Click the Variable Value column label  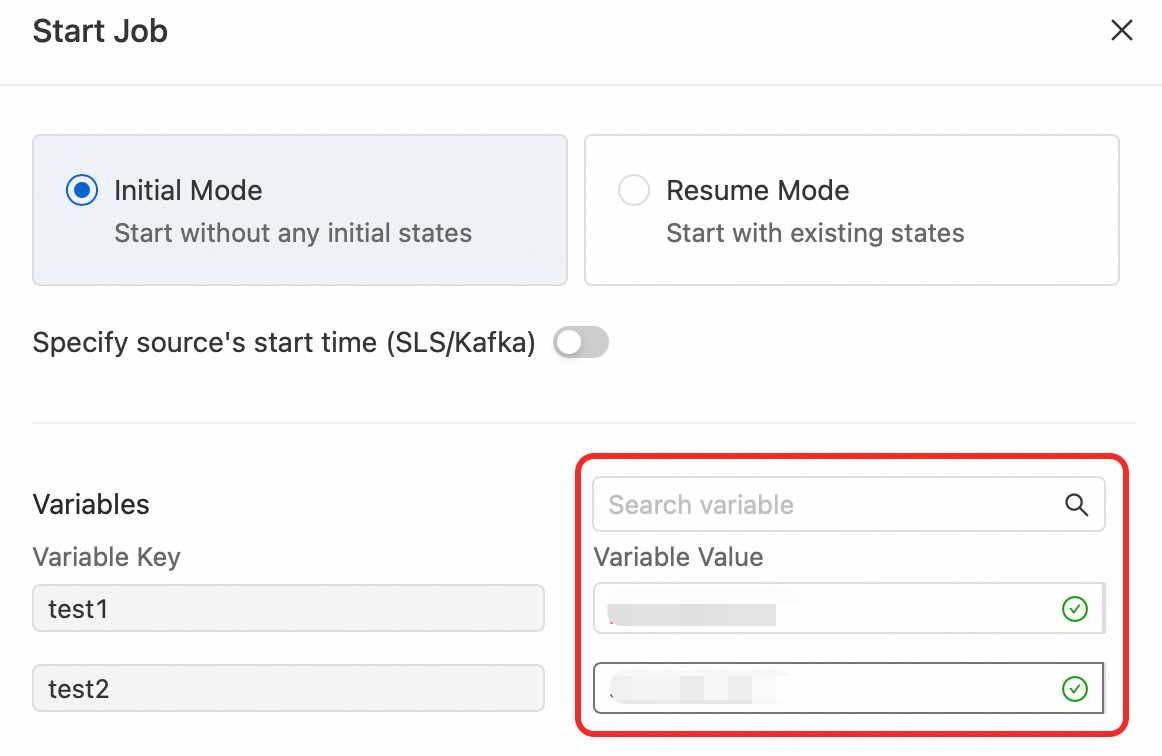coord(678,557)
